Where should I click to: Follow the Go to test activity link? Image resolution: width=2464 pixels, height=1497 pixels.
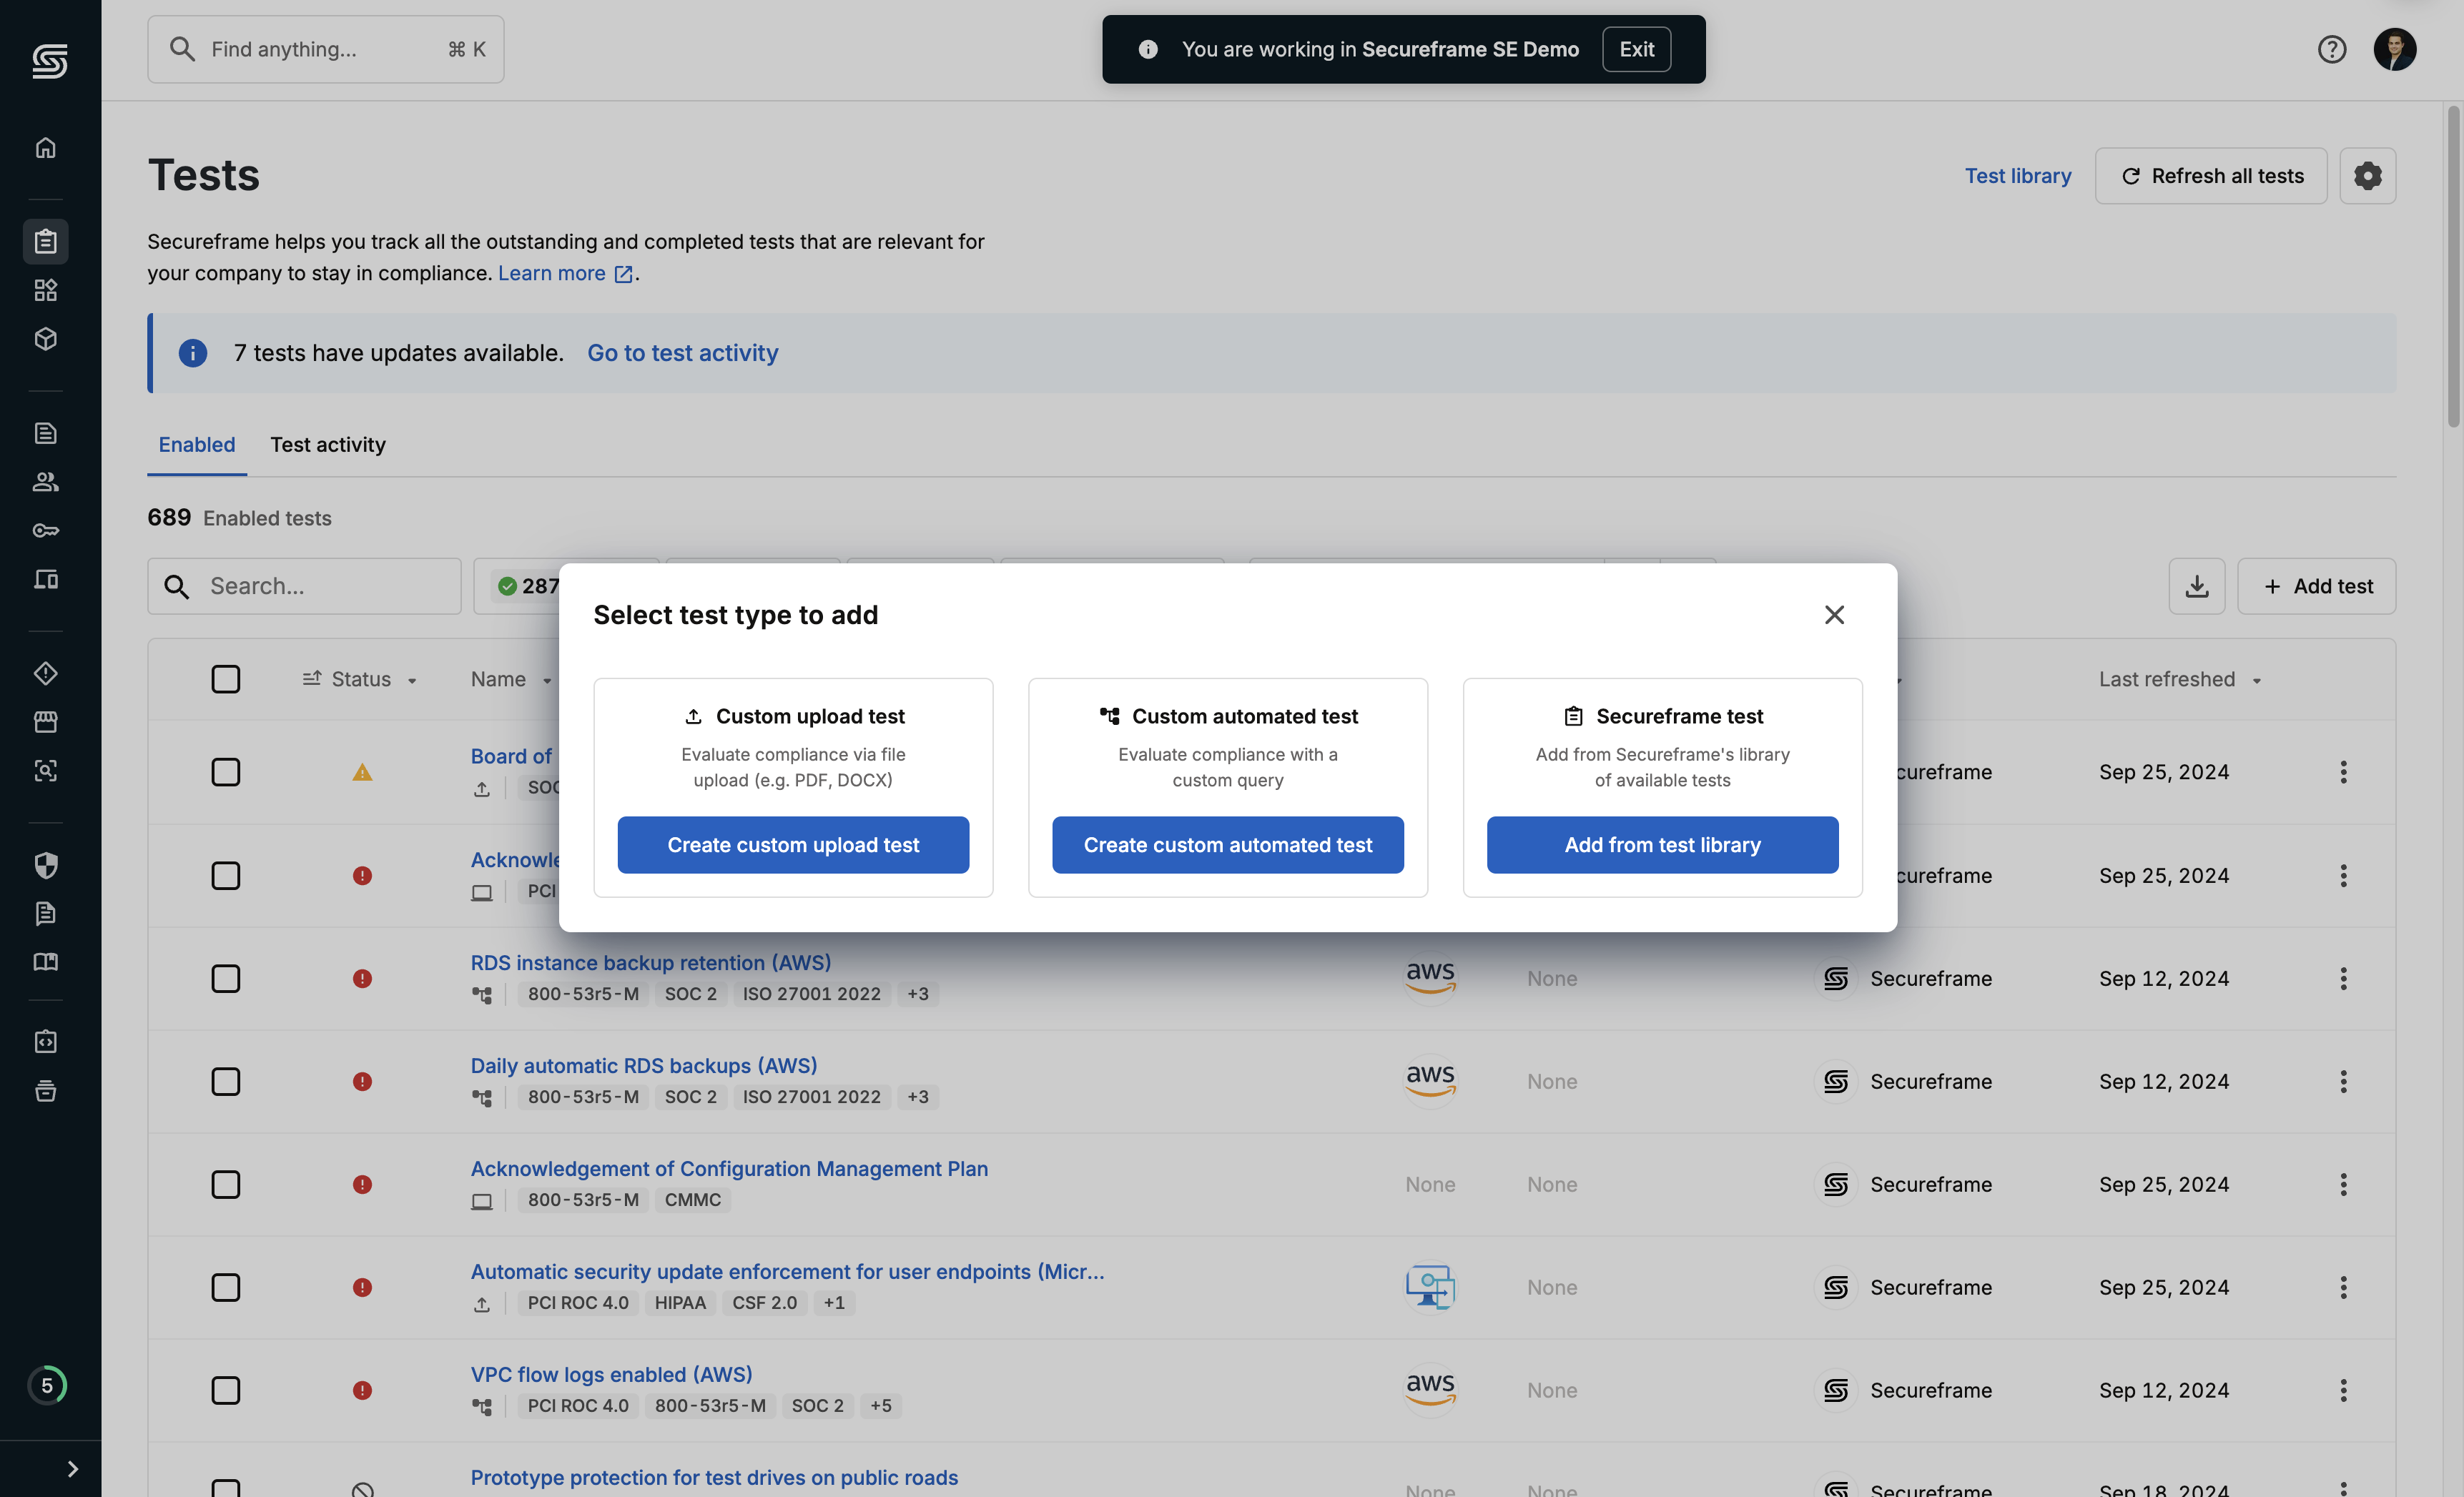[x=682, y=353]
